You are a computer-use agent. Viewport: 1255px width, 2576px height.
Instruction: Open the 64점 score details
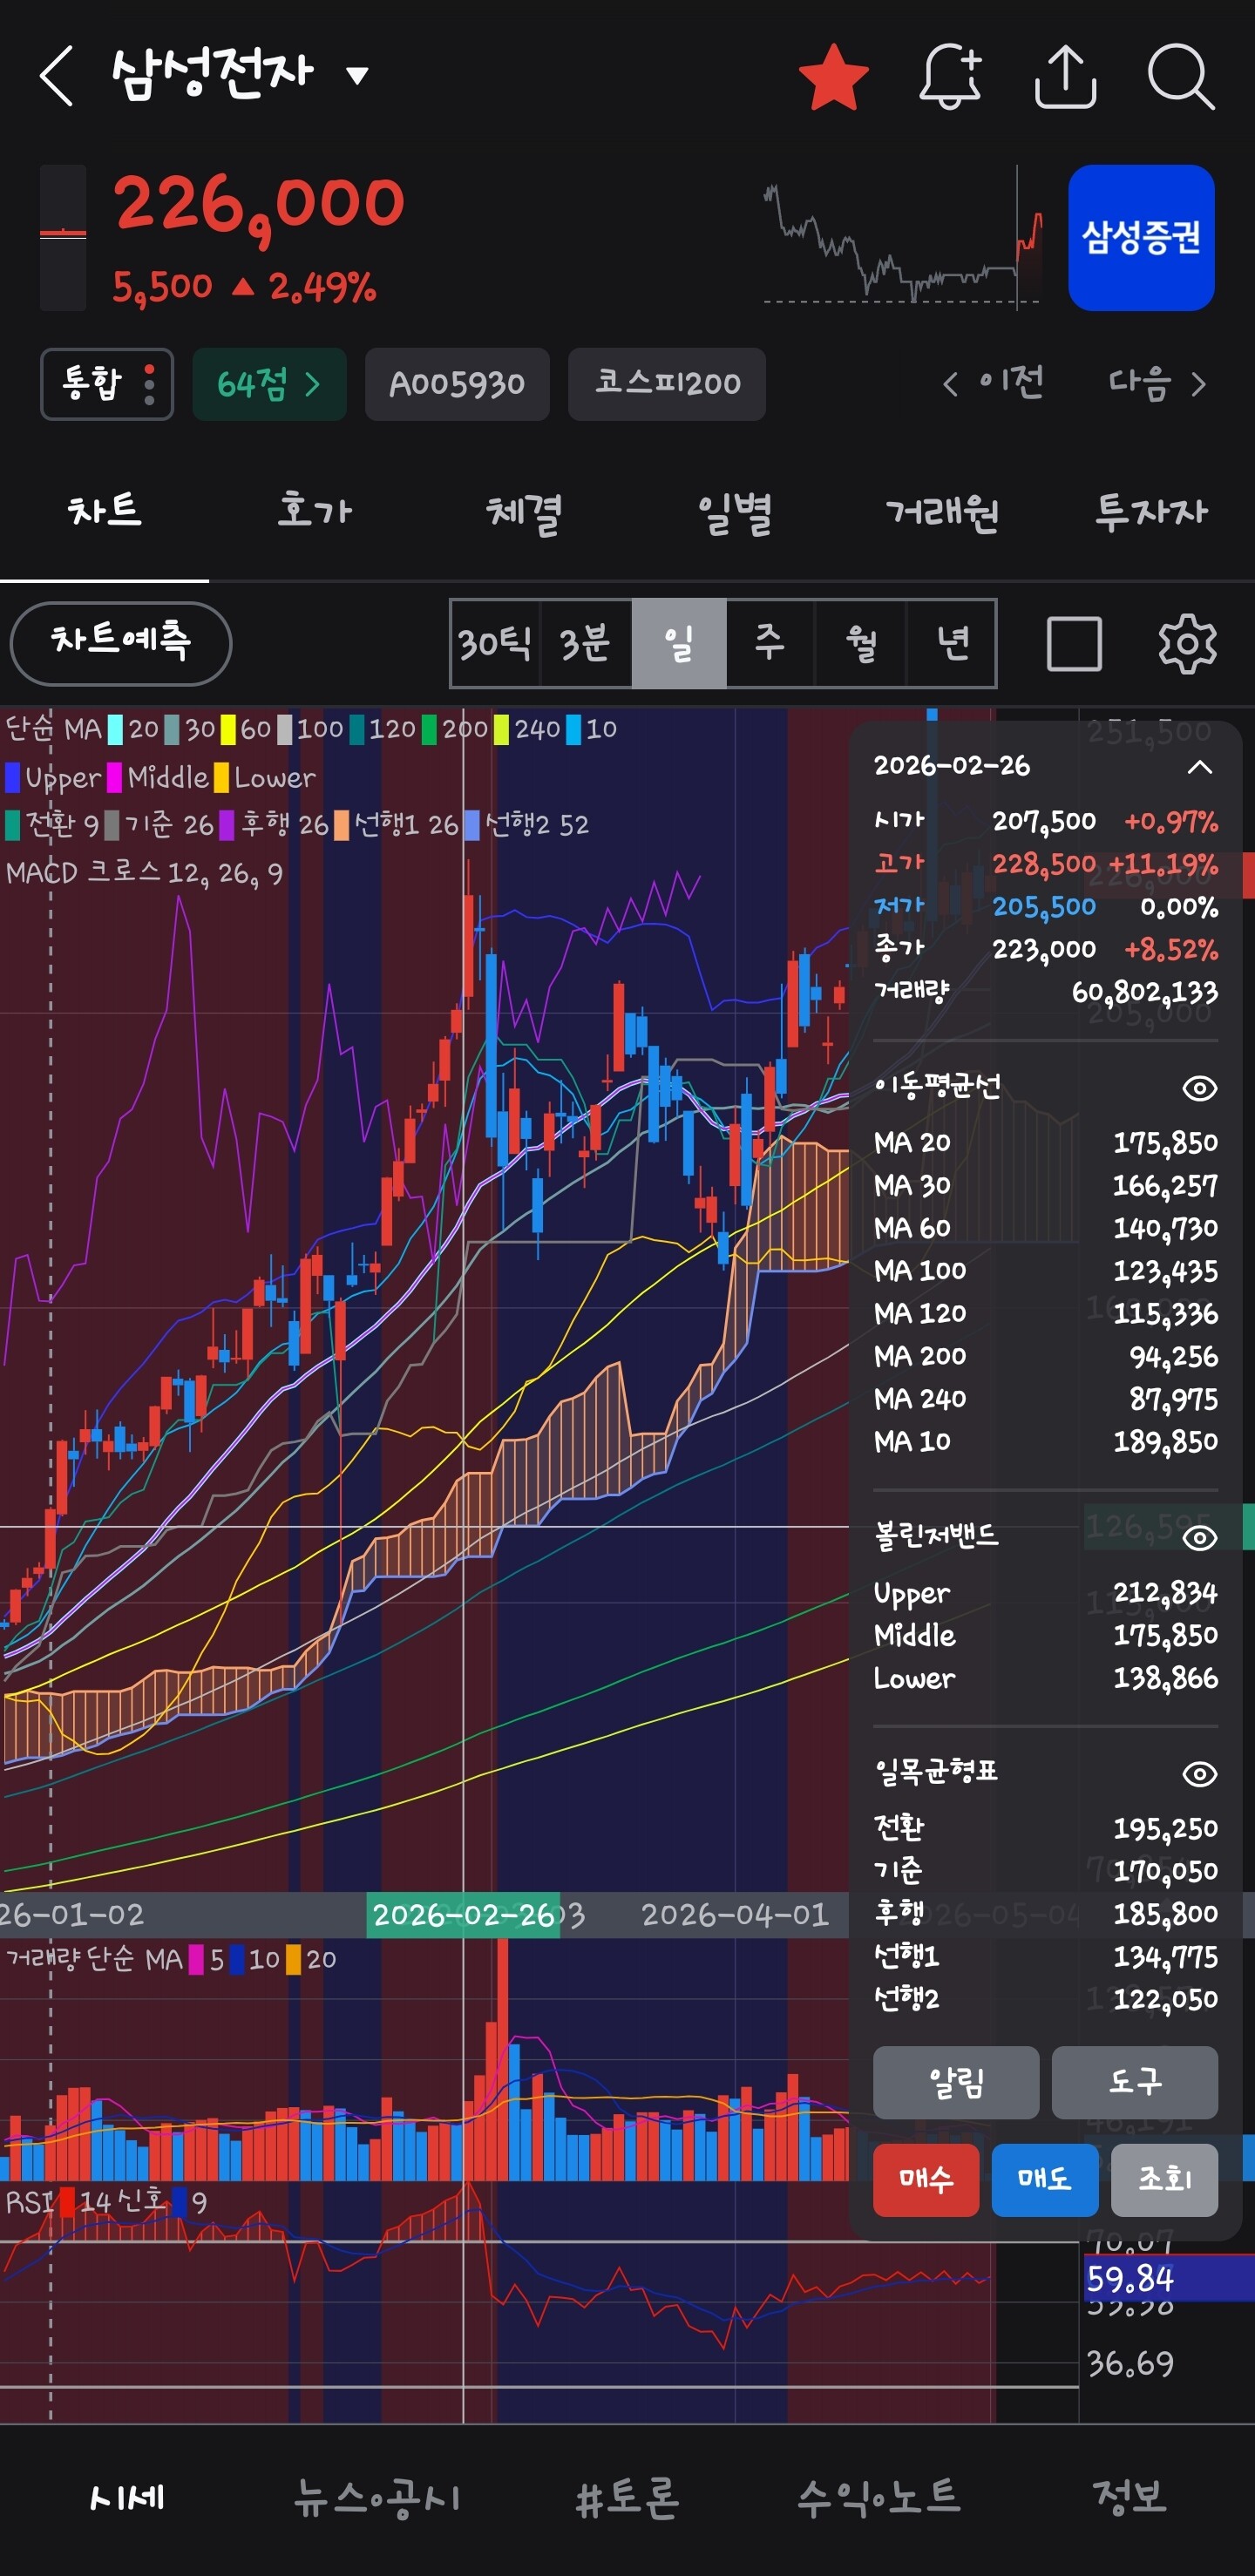click(269, 384)
